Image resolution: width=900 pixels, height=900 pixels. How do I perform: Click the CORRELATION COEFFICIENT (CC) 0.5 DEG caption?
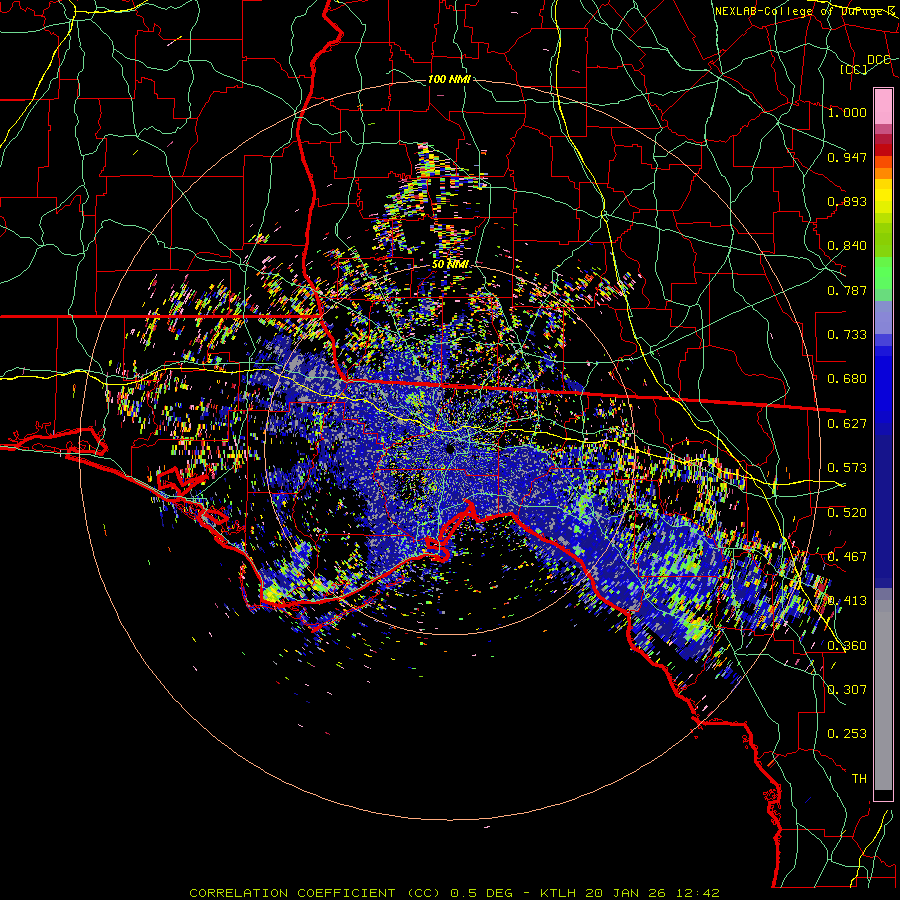click(x=351, y=893)
